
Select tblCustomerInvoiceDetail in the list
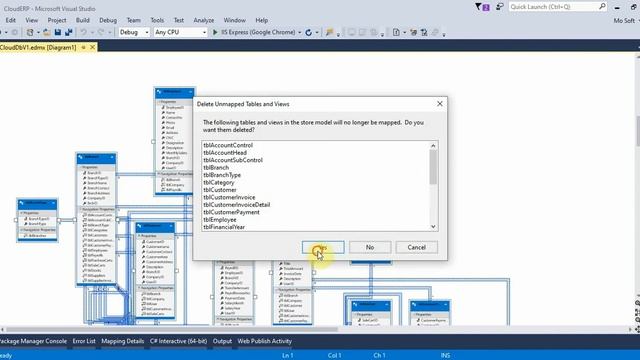pyautogui.click(x=237, y=204)
